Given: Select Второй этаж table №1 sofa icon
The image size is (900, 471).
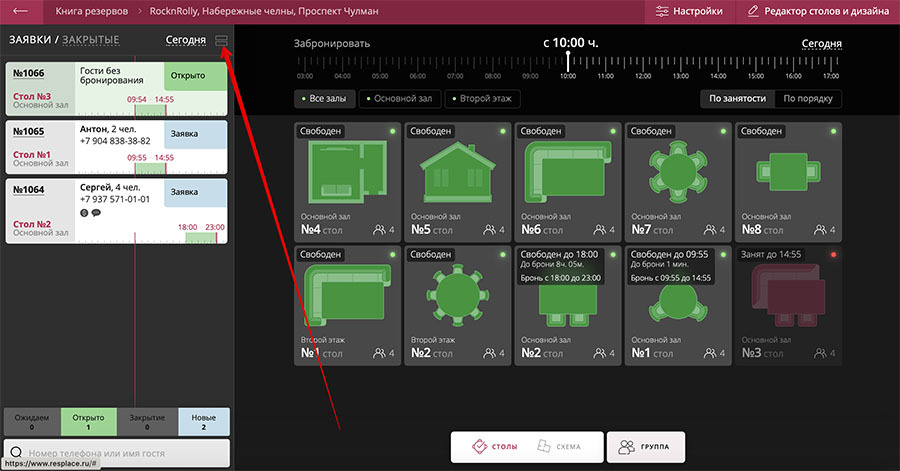Looking at the screenshot, I should click(x=347, y=295).
